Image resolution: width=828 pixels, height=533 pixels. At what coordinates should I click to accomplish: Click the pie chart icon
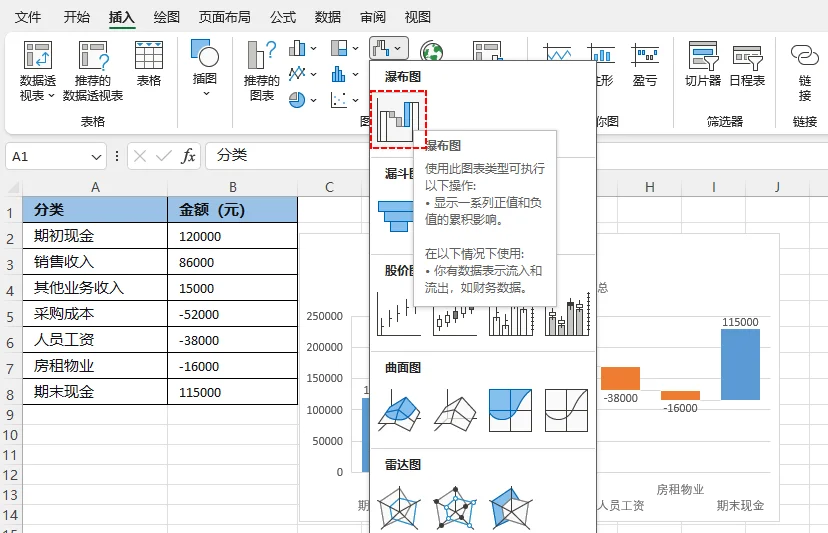pyautogui.click(x=297, y=99)
